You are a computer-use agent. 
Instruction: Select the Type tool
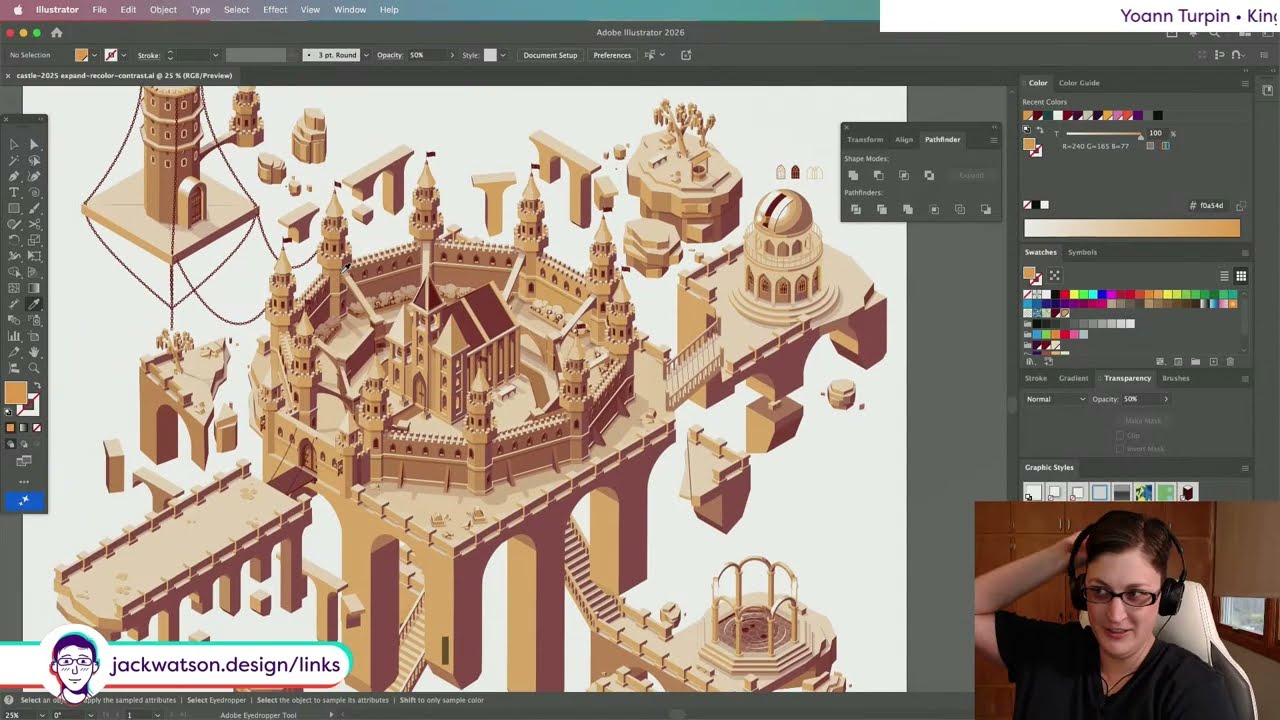pos(14,192)
